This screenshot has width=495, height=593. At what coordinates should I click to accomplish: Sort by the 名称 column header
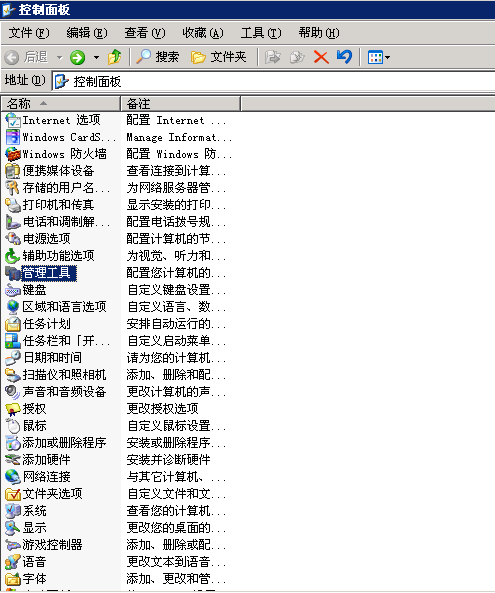pyautogui.click(x=61, y=103)
